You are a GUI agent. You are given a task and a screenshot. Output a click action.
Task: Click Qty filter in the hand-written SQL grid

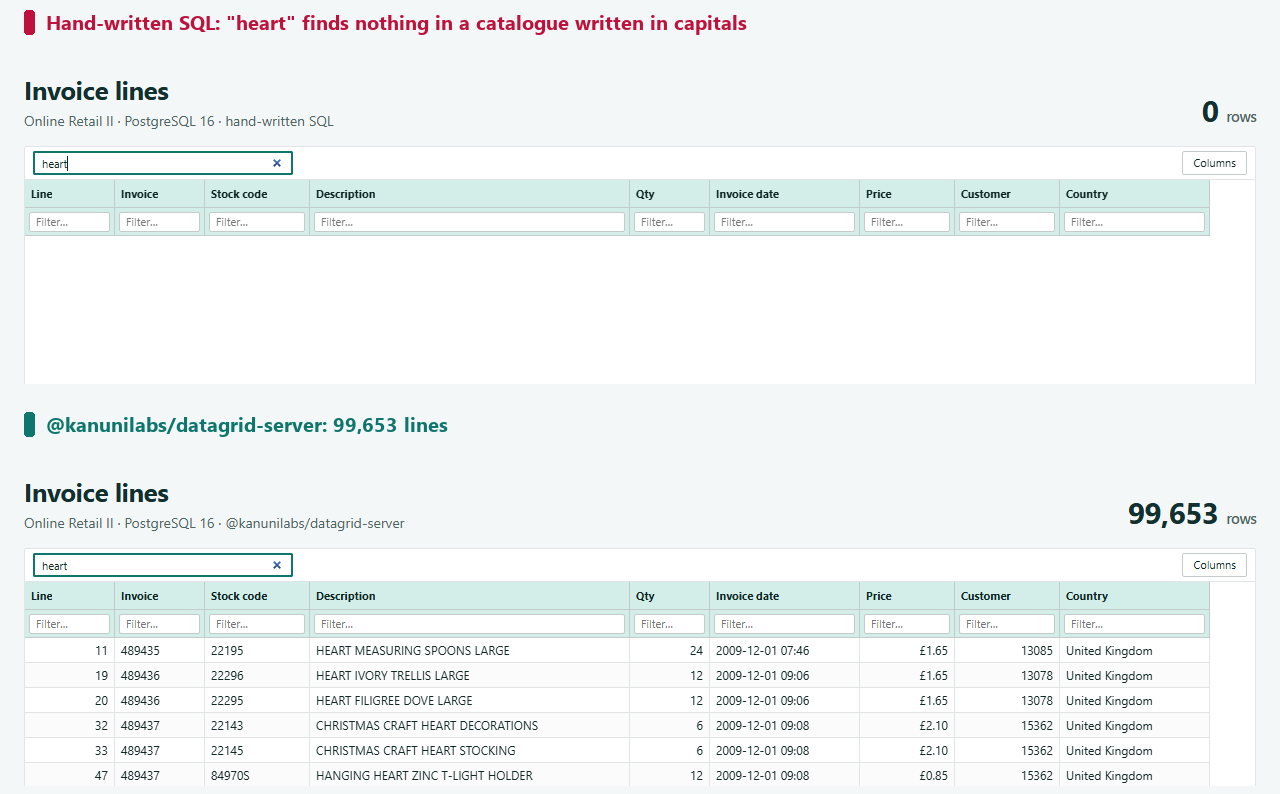click(x=670, y=222)
